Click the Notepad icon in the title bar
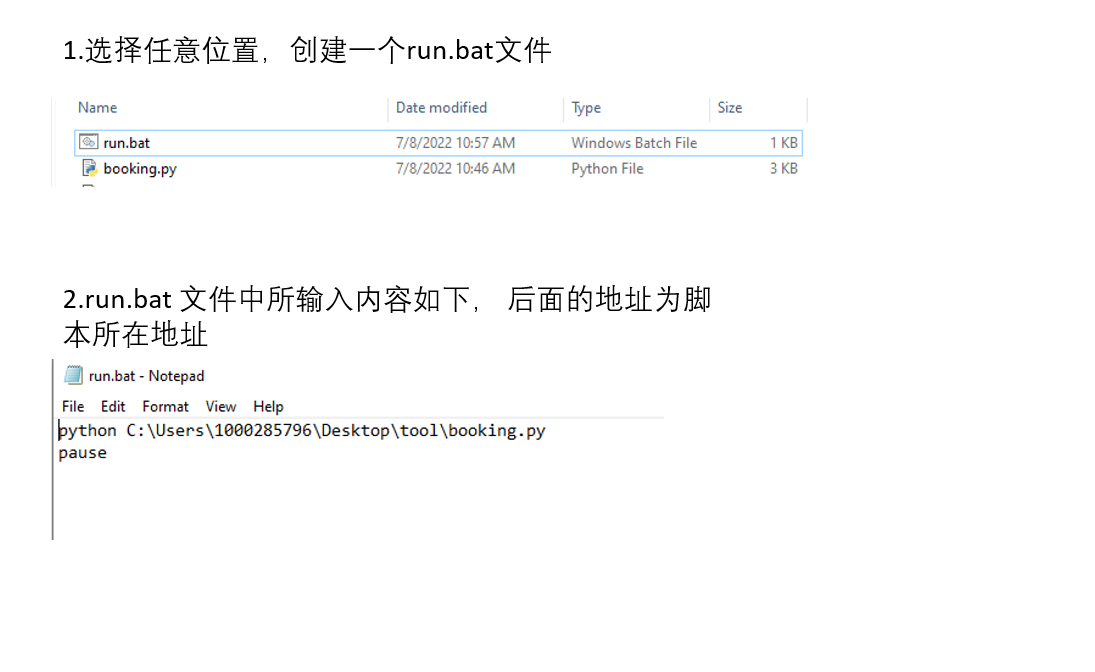This screenshot has width=1095, height=672. pyautogui.click(x=73, y=376)
